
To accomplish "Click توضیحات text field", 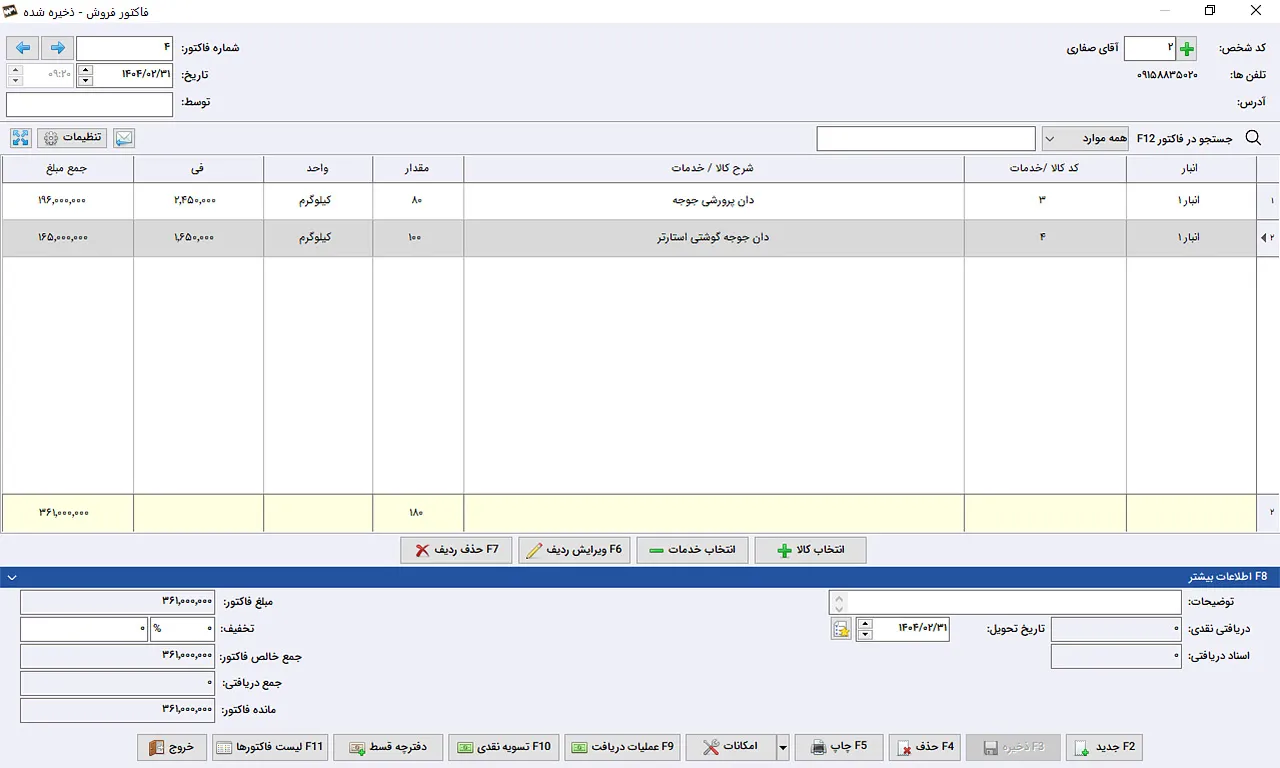I will pos(1013,602).
